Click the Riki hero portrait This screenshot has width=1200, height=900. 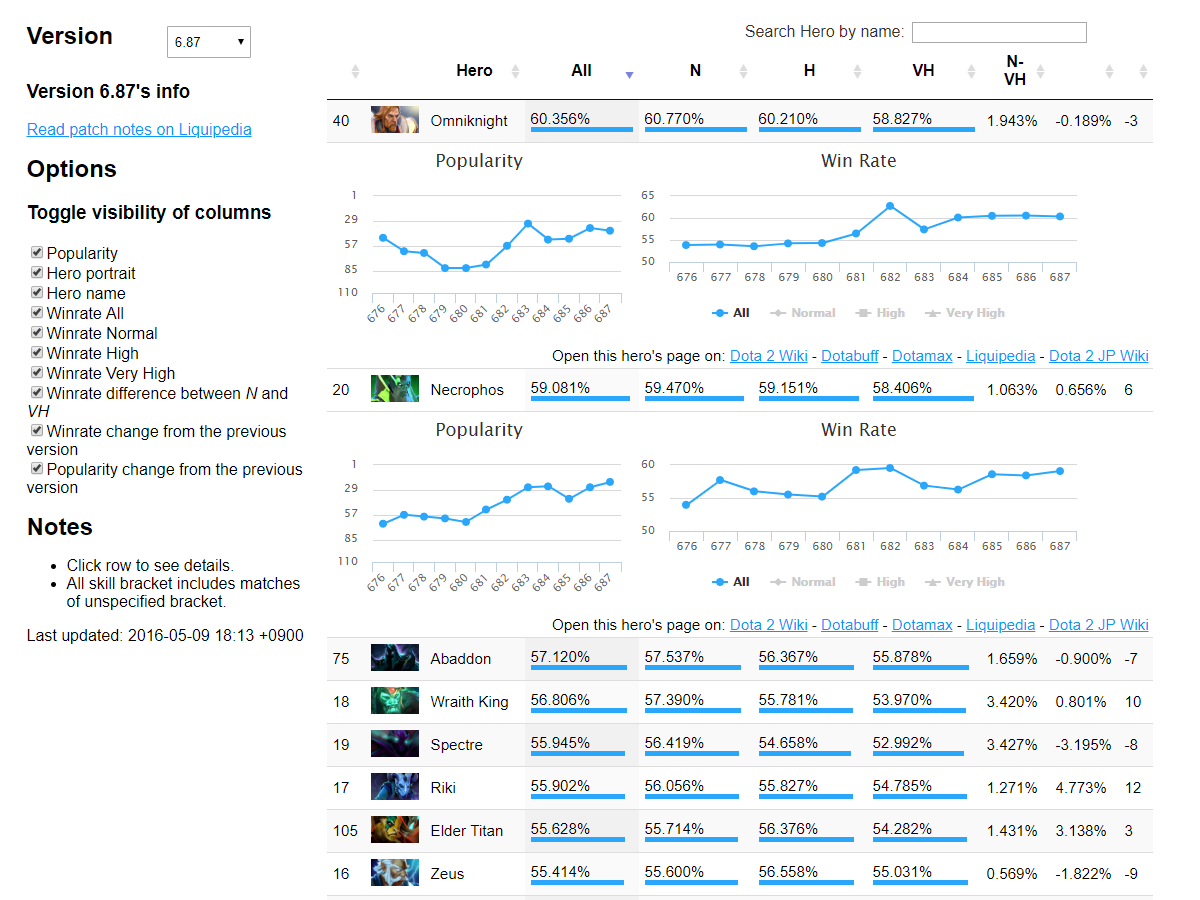[394, 788]
